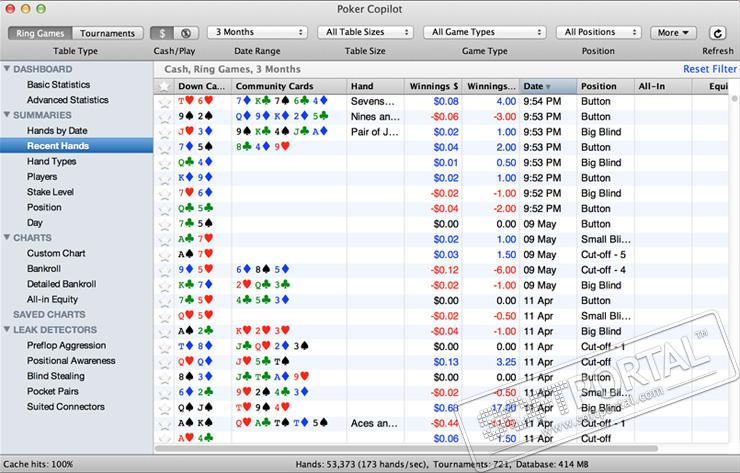Open the Position summary in sidebar

44,207
